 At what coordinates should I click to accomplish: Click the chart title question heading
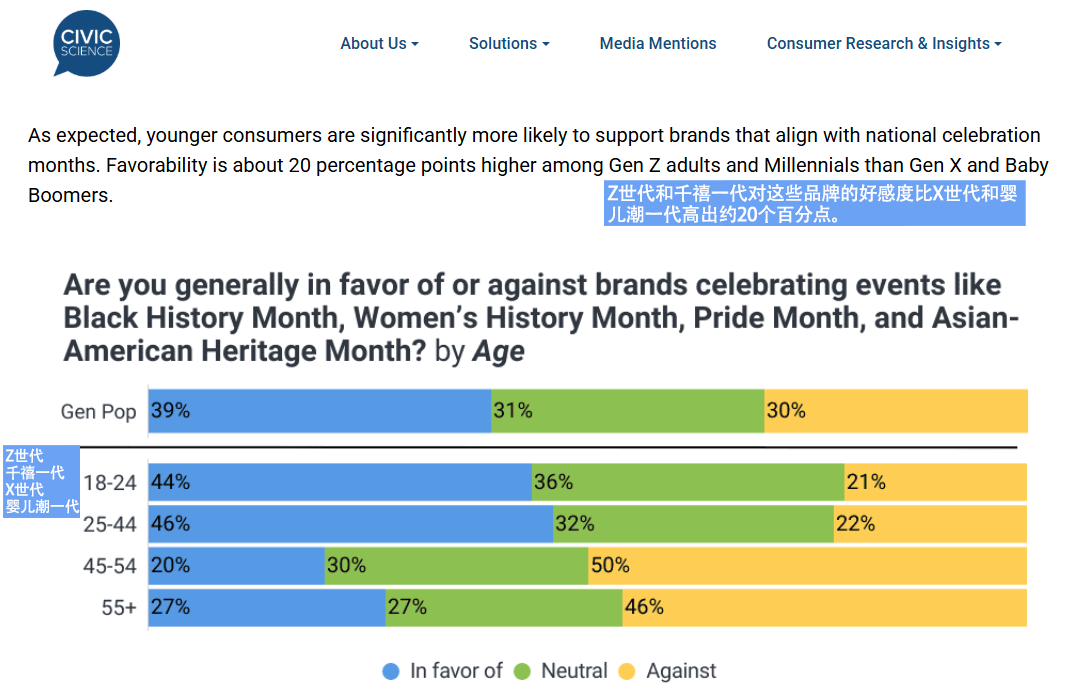(x=540, y=318)
